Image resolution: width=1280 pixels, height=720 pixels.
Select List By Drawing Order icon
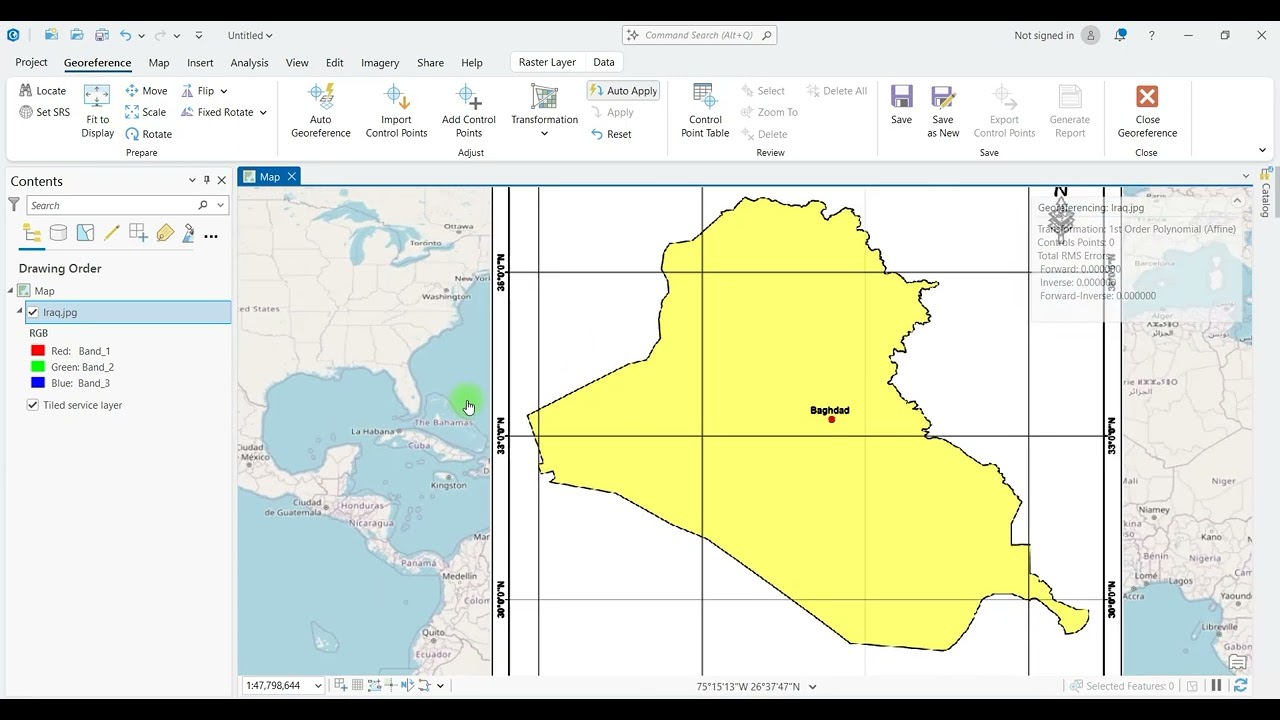point(32,234)
